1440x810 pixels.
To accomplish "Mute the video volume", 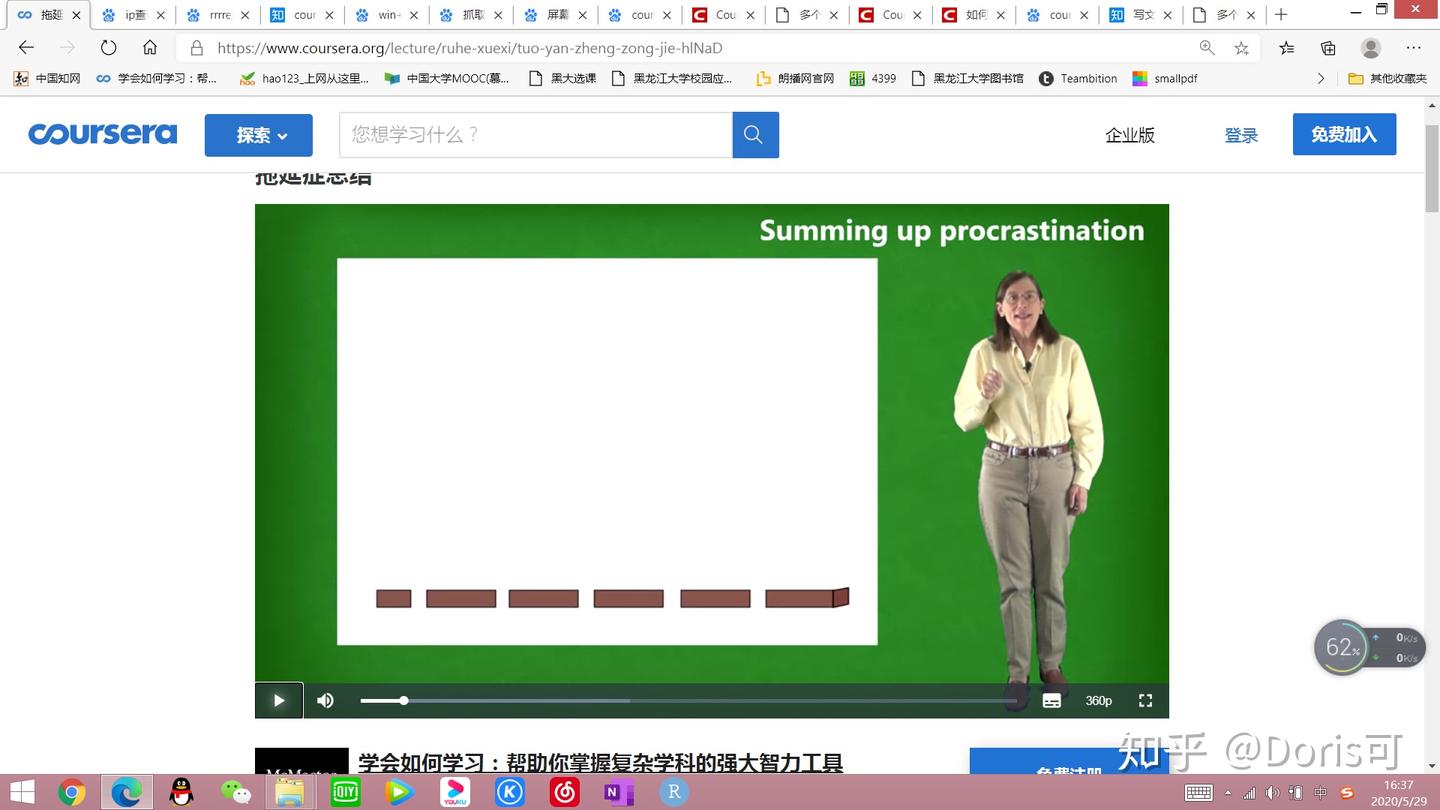I will click(325, 700).
